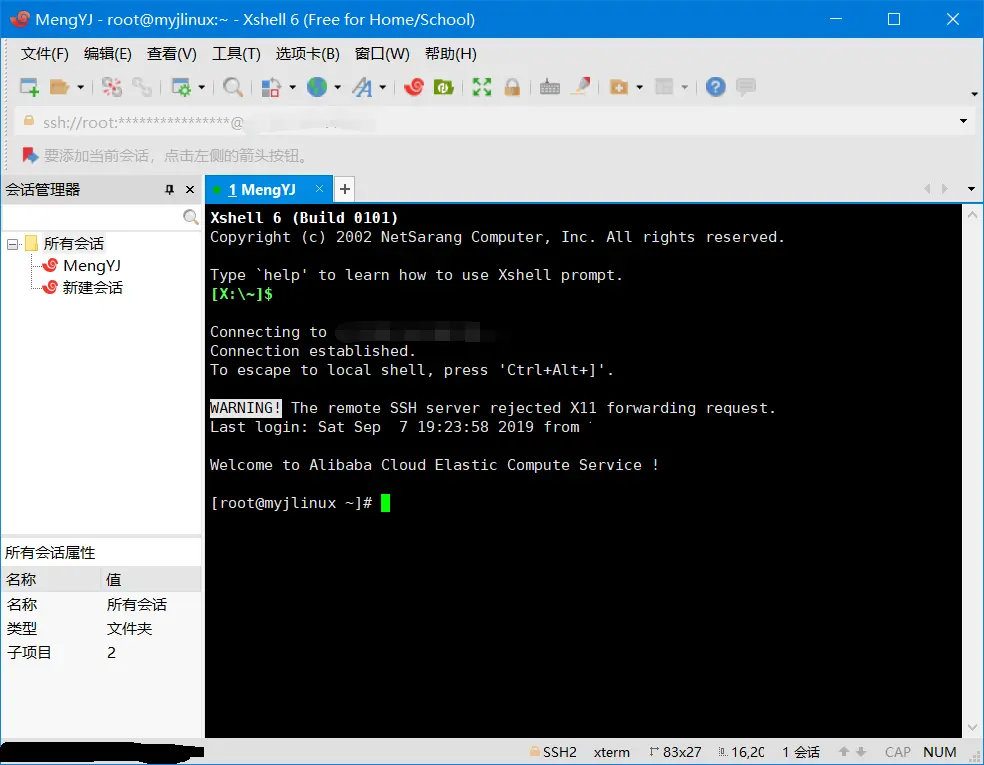984x765 pixels.
Task: Pin the 会话管理器 panel
Action: click(x=169, y=190)
